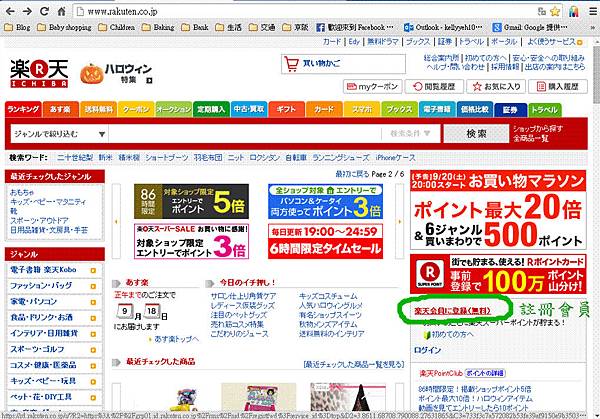
Task: Open the Blog bookmark folder
Action: (x=17, y=27)
